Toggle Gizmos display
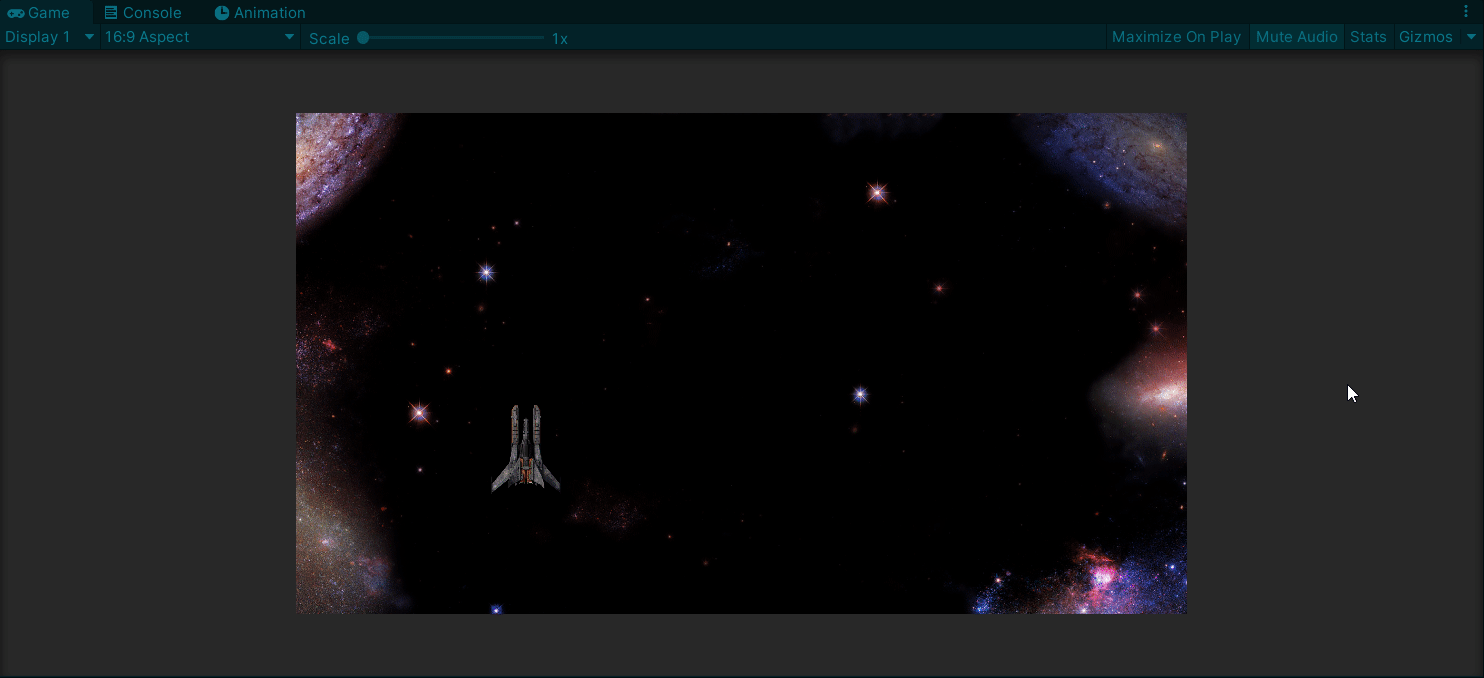1484x678 pixels. (1425, 37)
